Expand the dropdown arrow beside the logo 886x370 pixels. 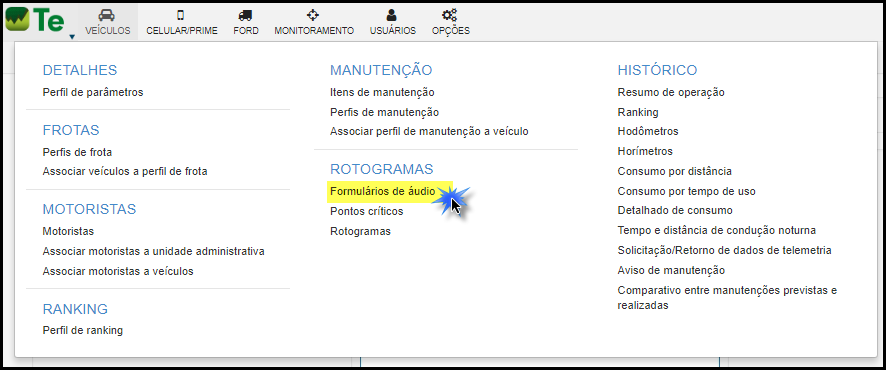[72, 37]
